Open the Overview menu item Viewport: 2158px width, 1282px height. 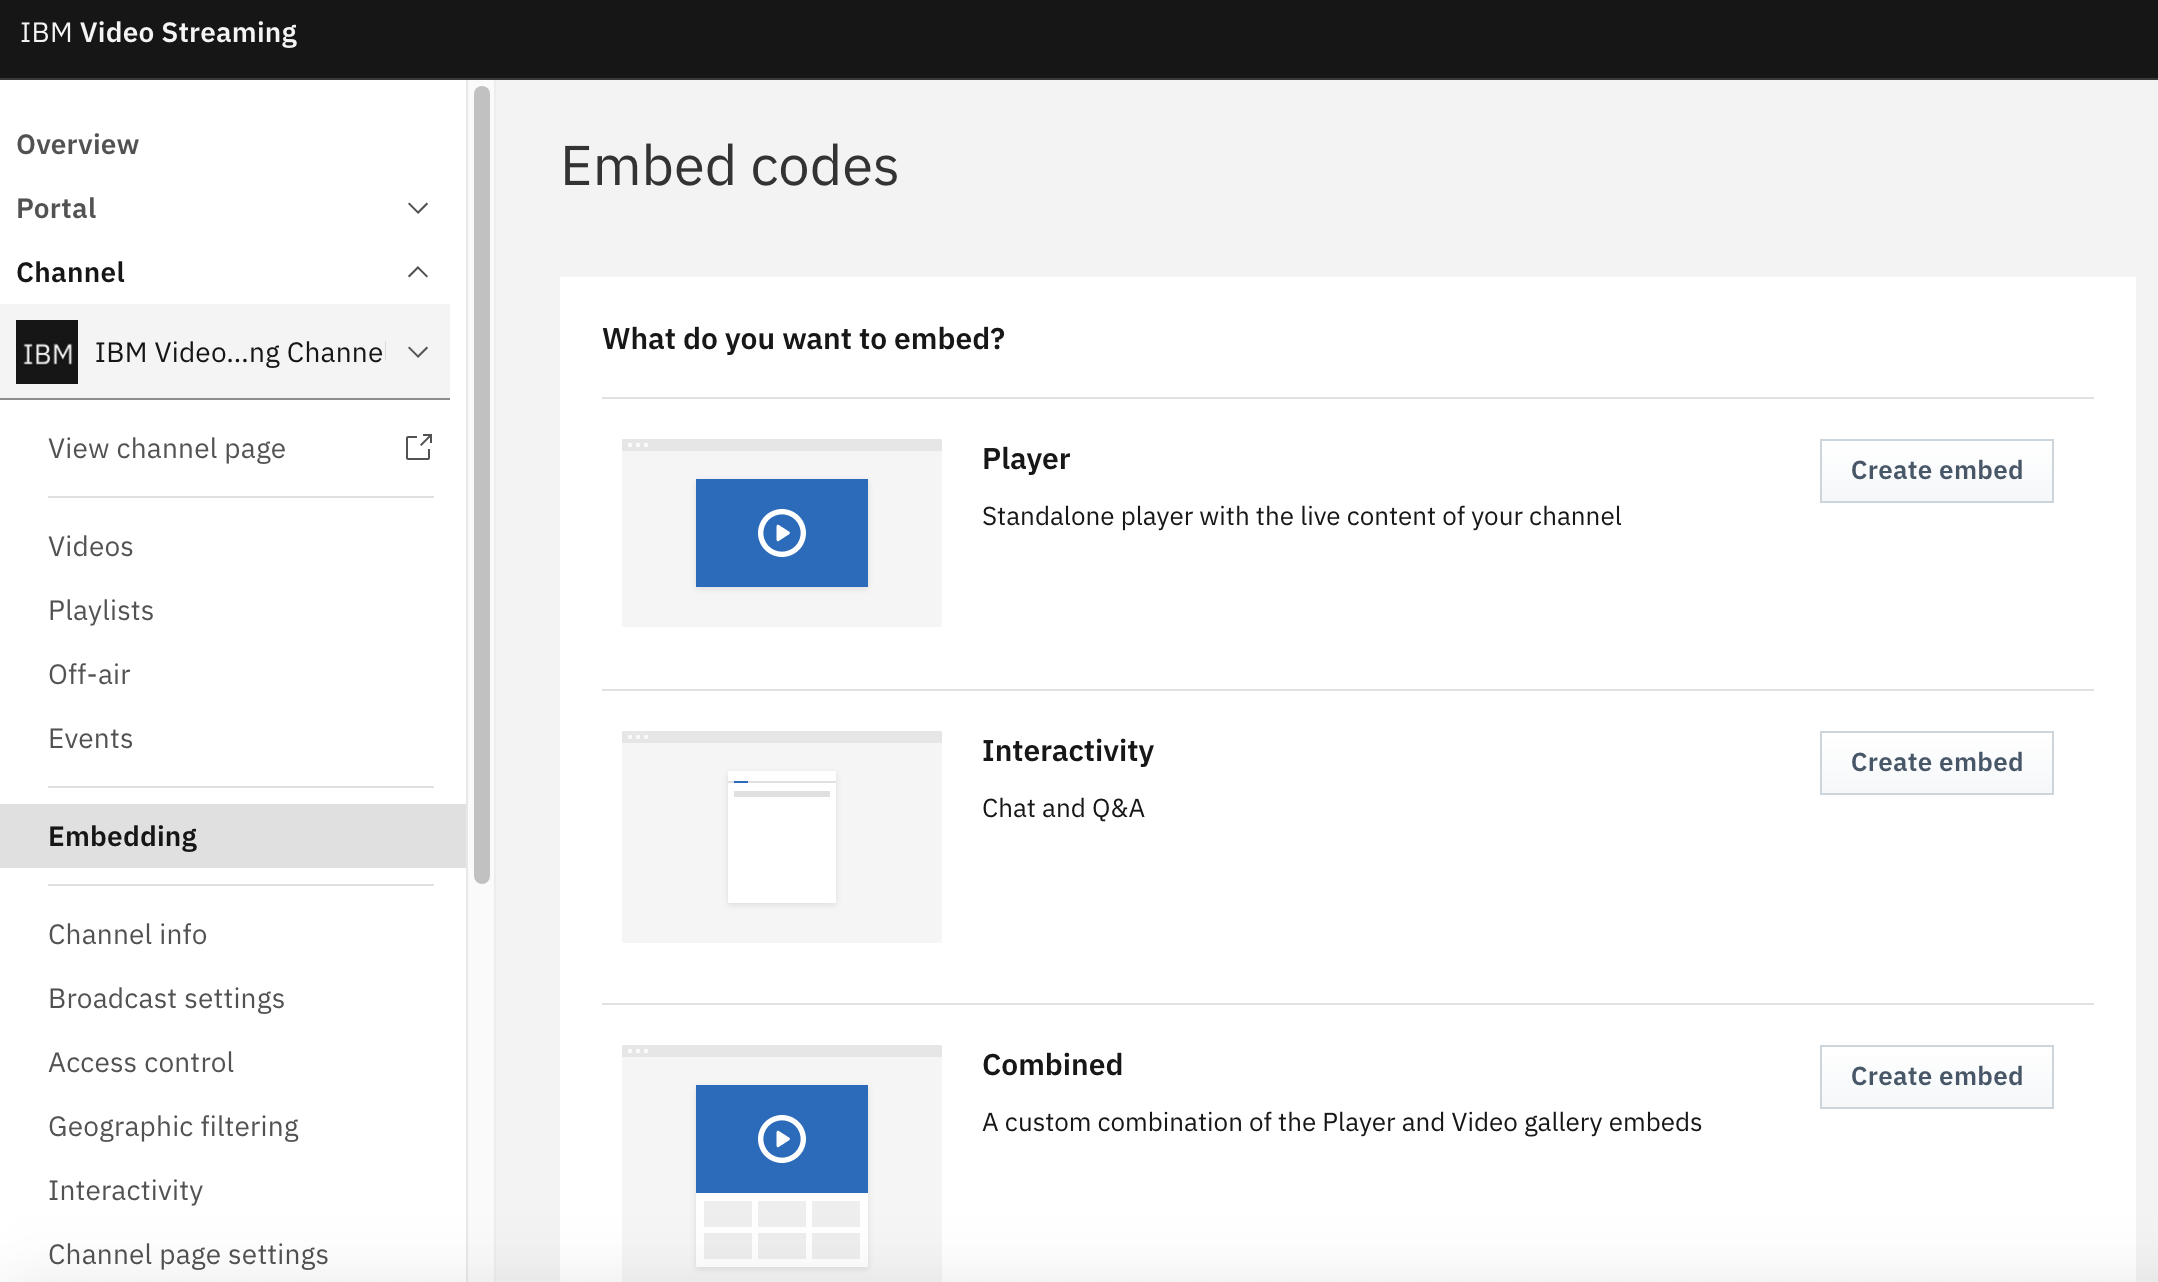pos(78,144)
